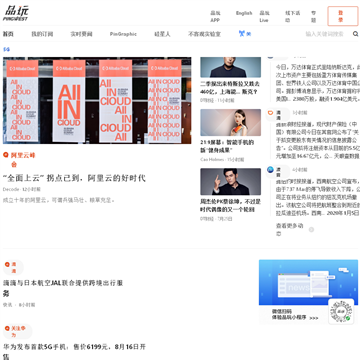Screen dimensions: 360x360
Task: Open headline 华为发布首款5G手机
Action: click(74, 352)
